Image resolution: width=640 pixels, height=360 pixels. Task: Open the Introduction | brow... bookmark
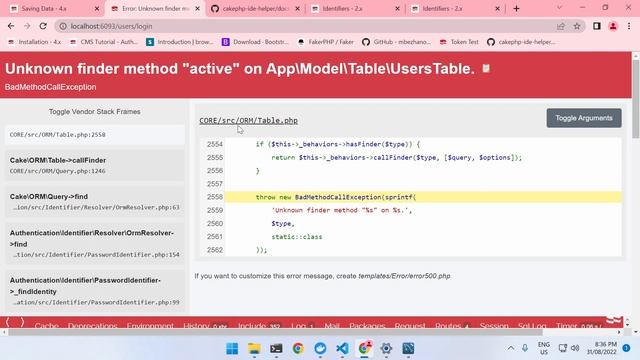click(180, 42)
